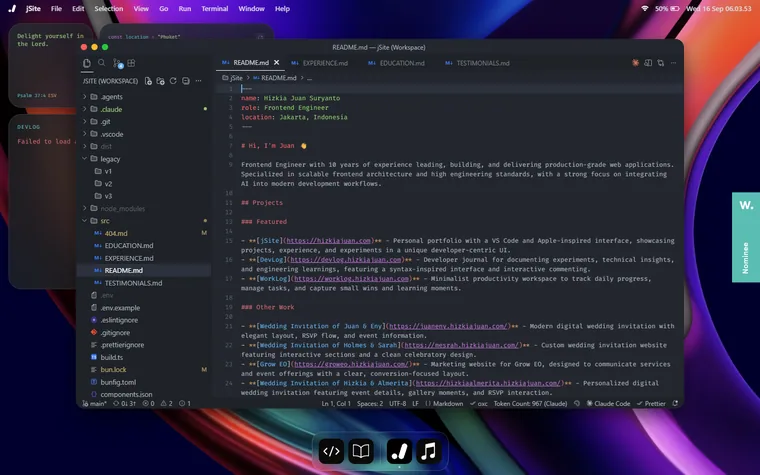Screen dimensions: 760x475
Task: Click the main branch indicator in status bar
Action: 94,403
